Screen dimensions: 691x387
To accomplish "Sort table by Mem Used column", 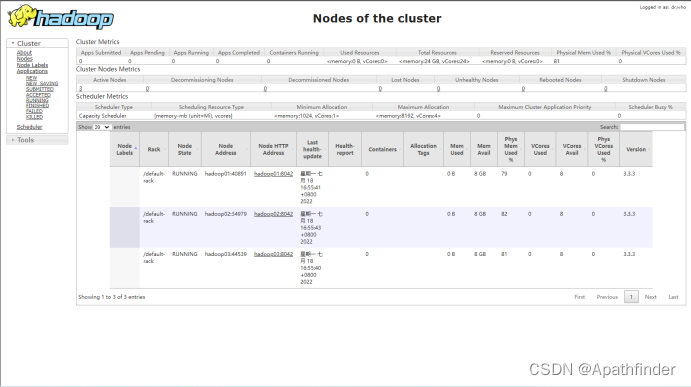I will point(457,149).
